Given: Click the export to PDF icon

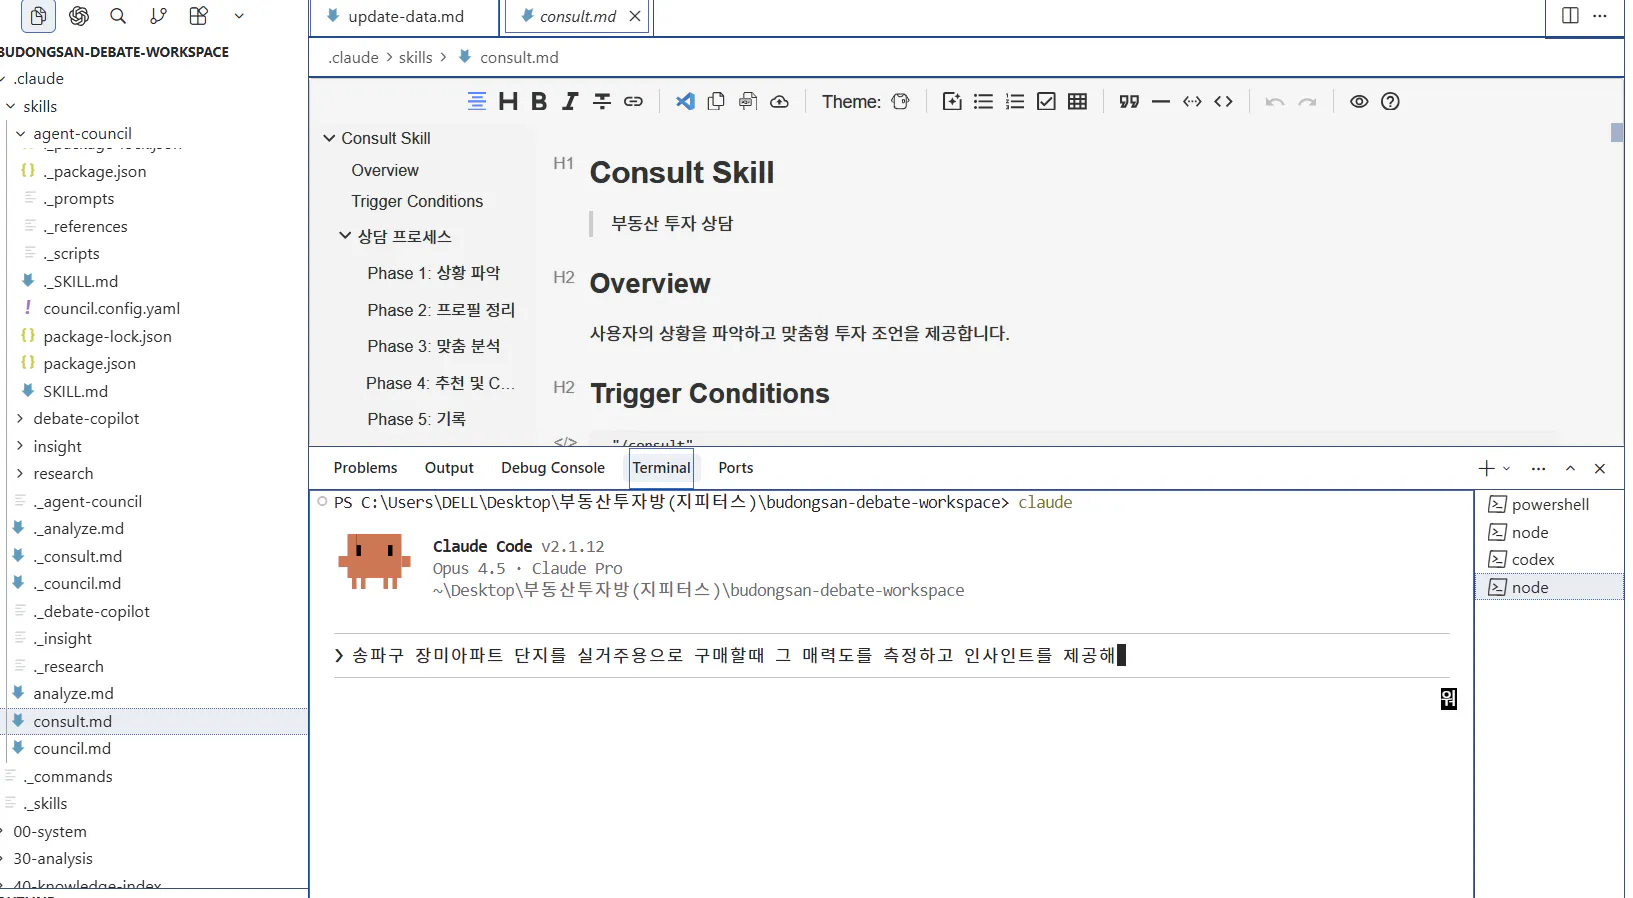Looking at the screenshot, I should click(748, 101).
